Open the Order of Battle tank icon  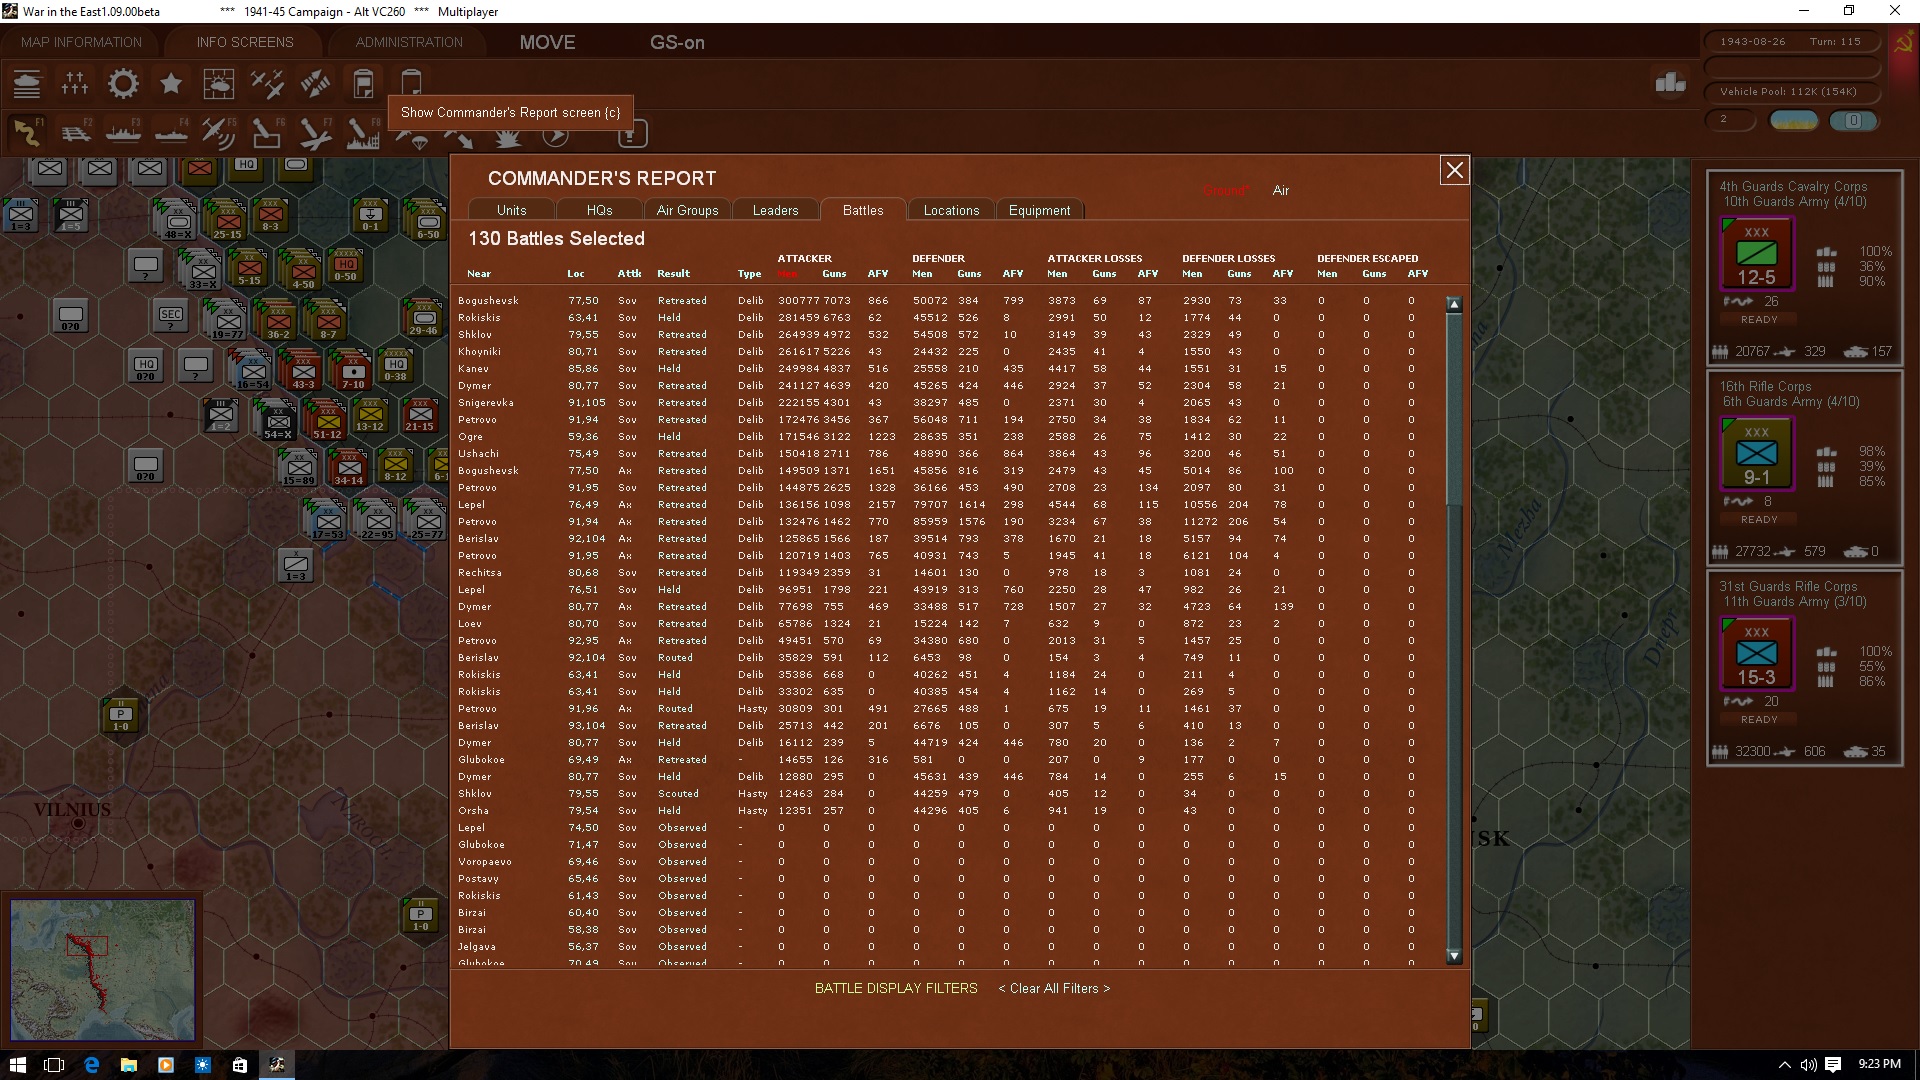[x=27, y=84]
